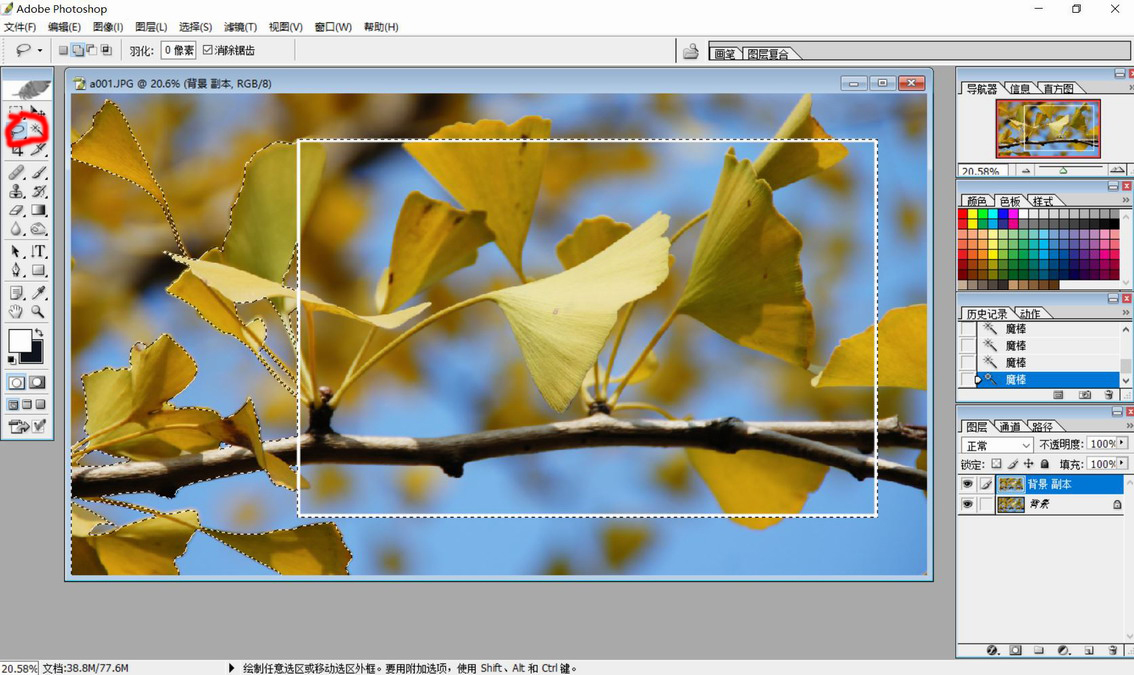The image size is (1134, 675).
Task: Choose the Hand tool
Action: pos(17,312)
